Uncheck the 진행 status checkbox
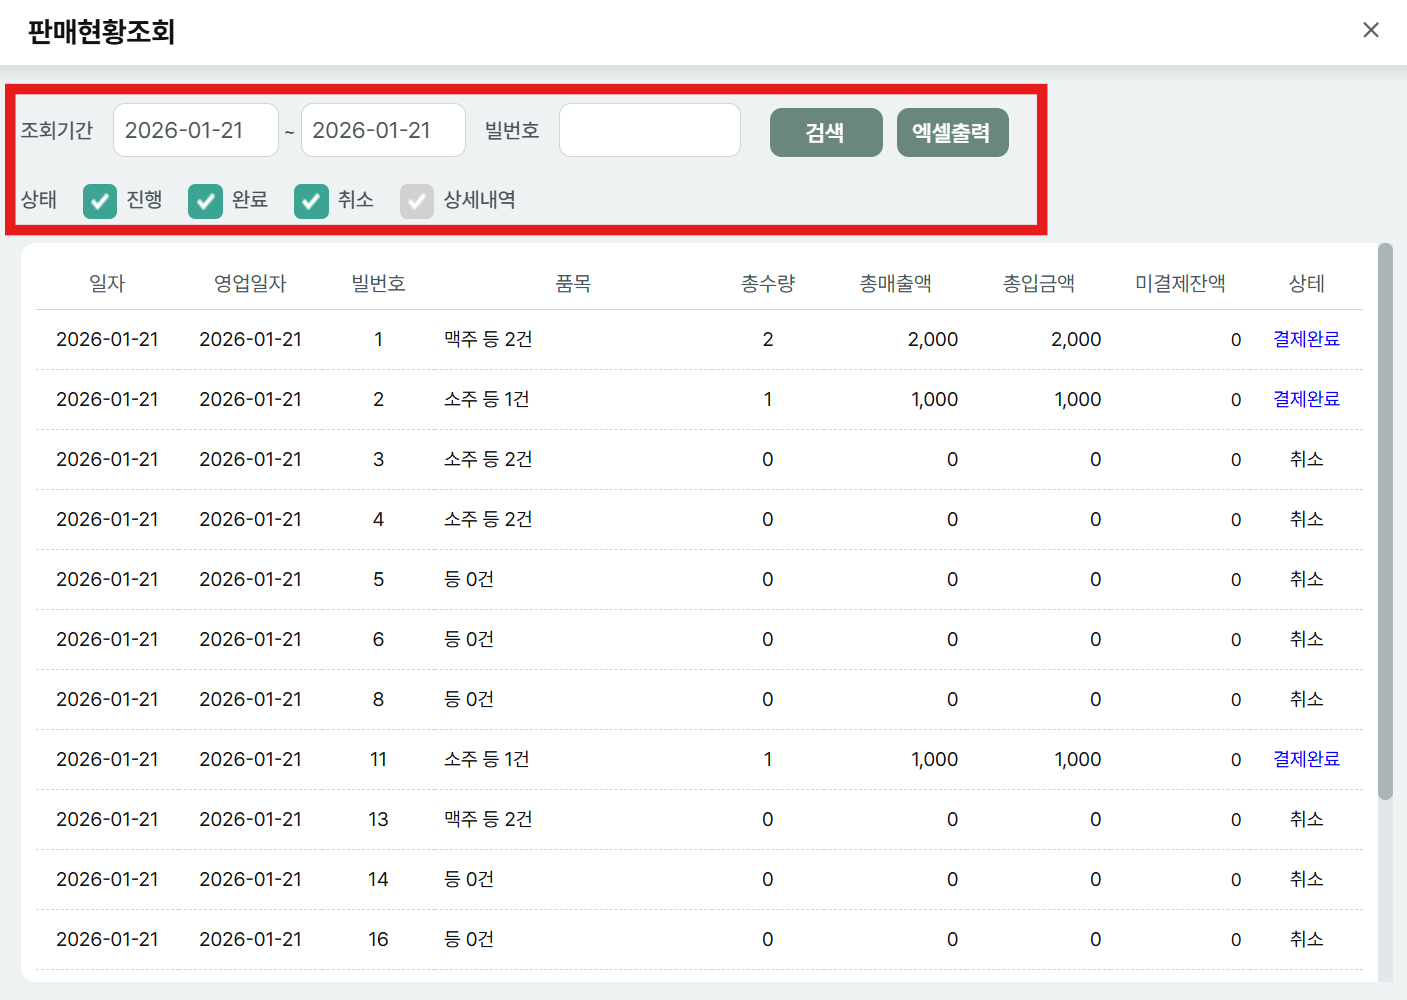Screen dimensions: 1407x1000 100,201
